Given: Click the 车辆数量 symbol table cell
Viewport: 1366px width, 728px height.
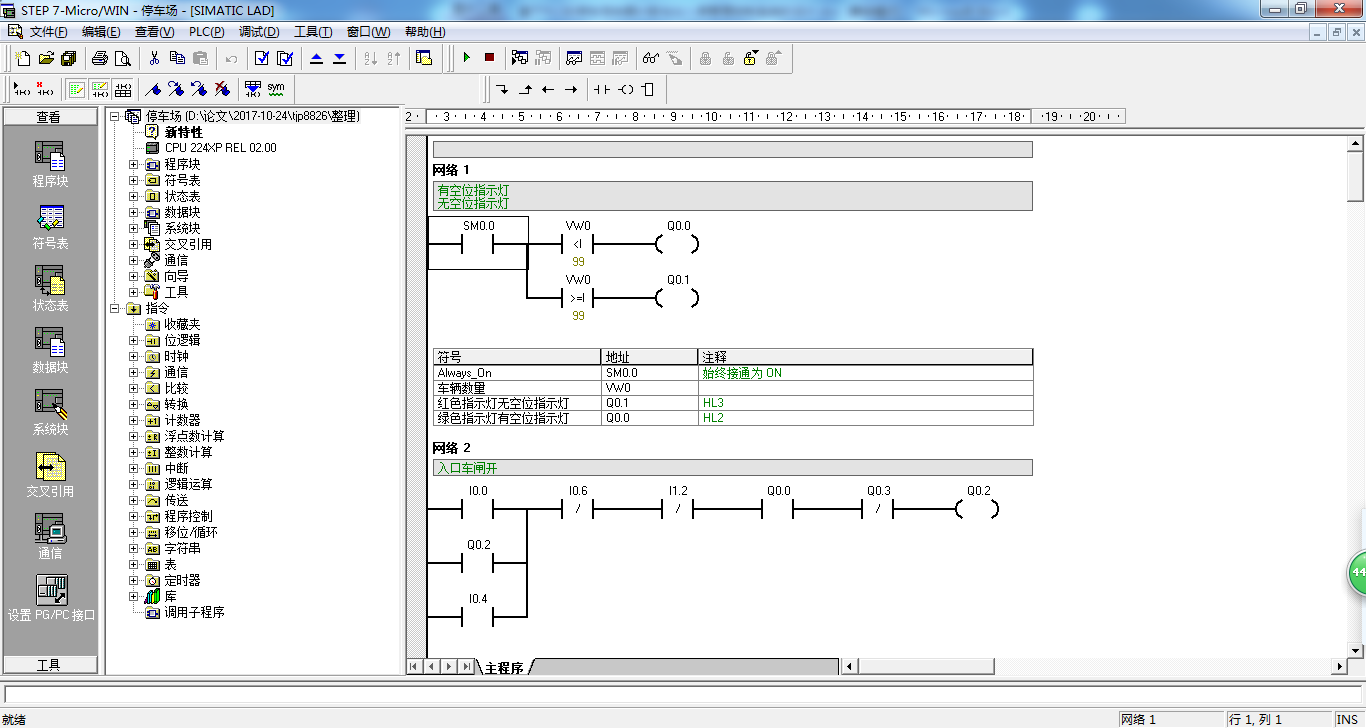Looking at the screenshot, I should 516,388.
